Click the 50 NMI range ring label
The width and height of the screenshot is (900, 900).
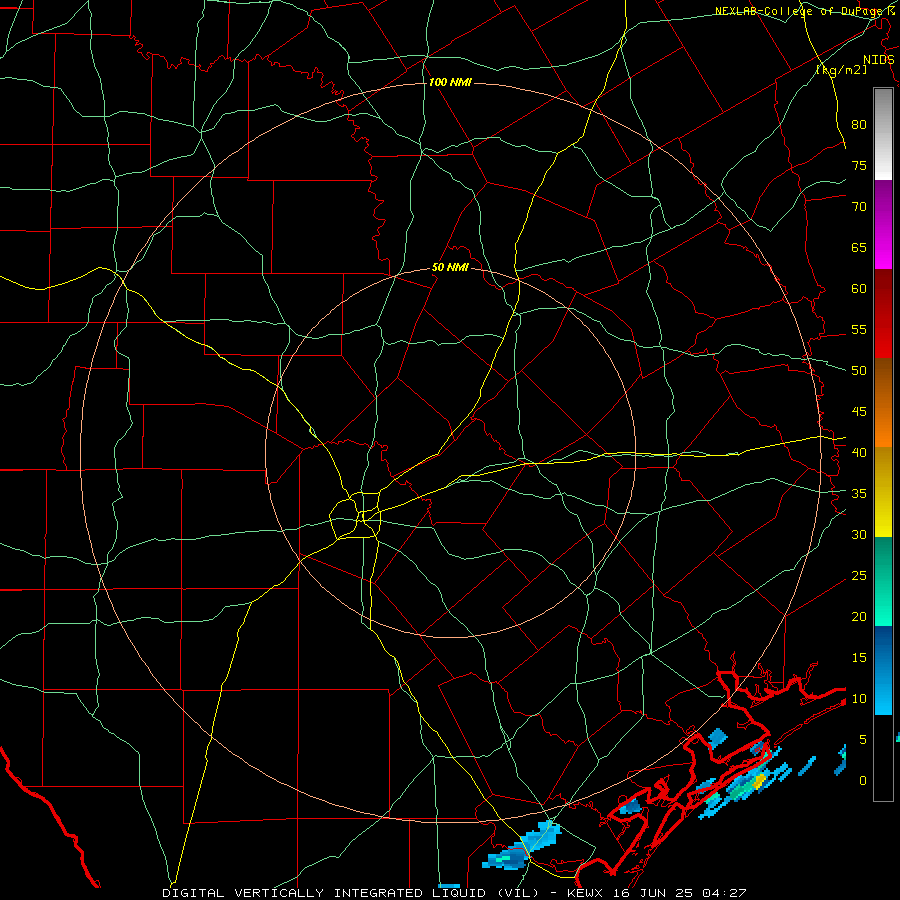[450, 267]
